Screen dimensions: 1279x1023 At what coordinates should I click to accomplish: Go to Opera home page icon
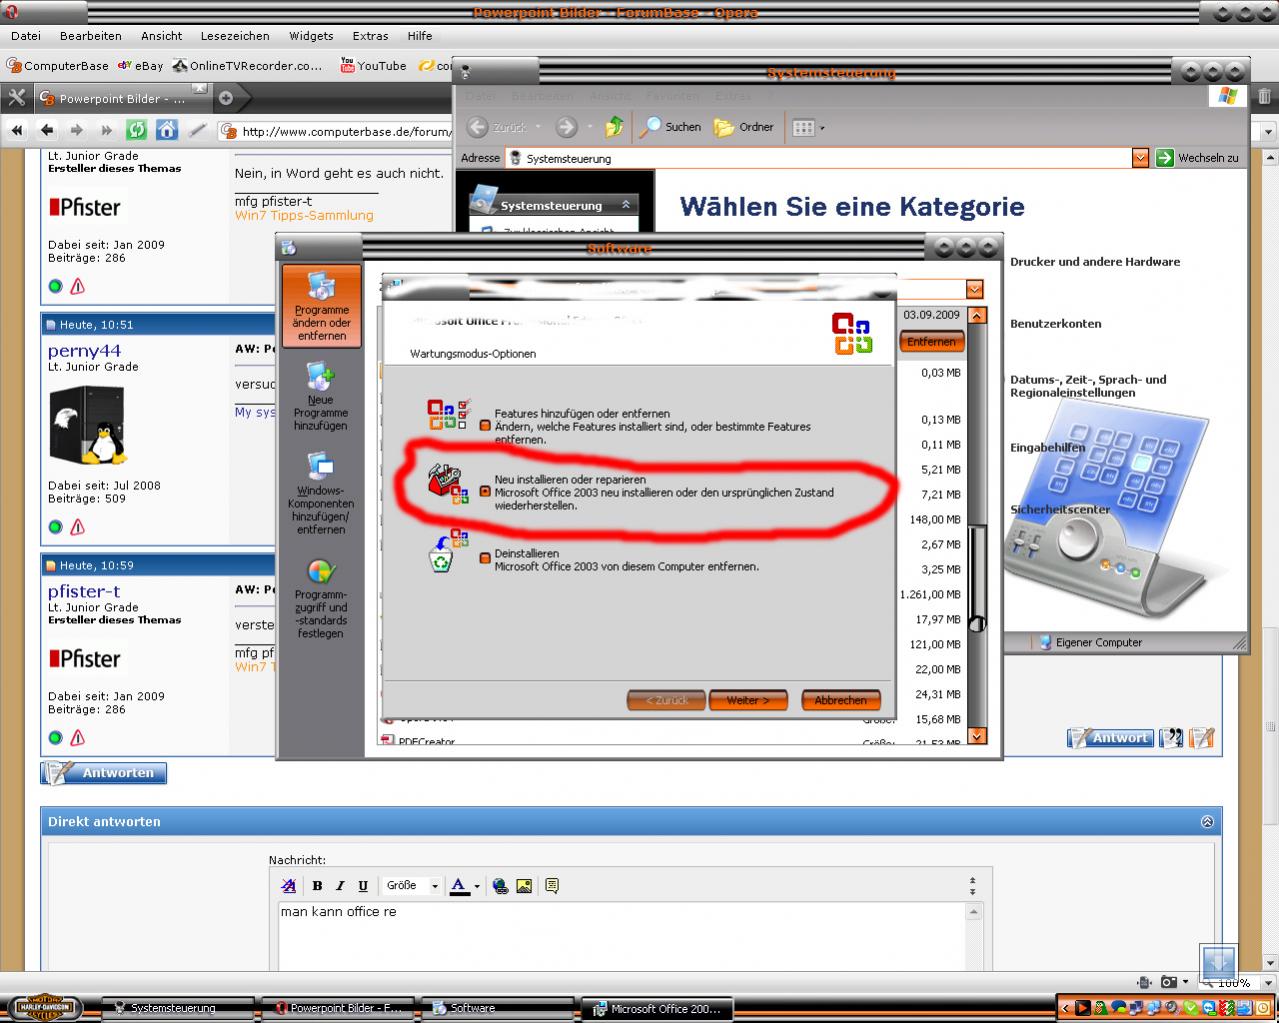(167, 130)
